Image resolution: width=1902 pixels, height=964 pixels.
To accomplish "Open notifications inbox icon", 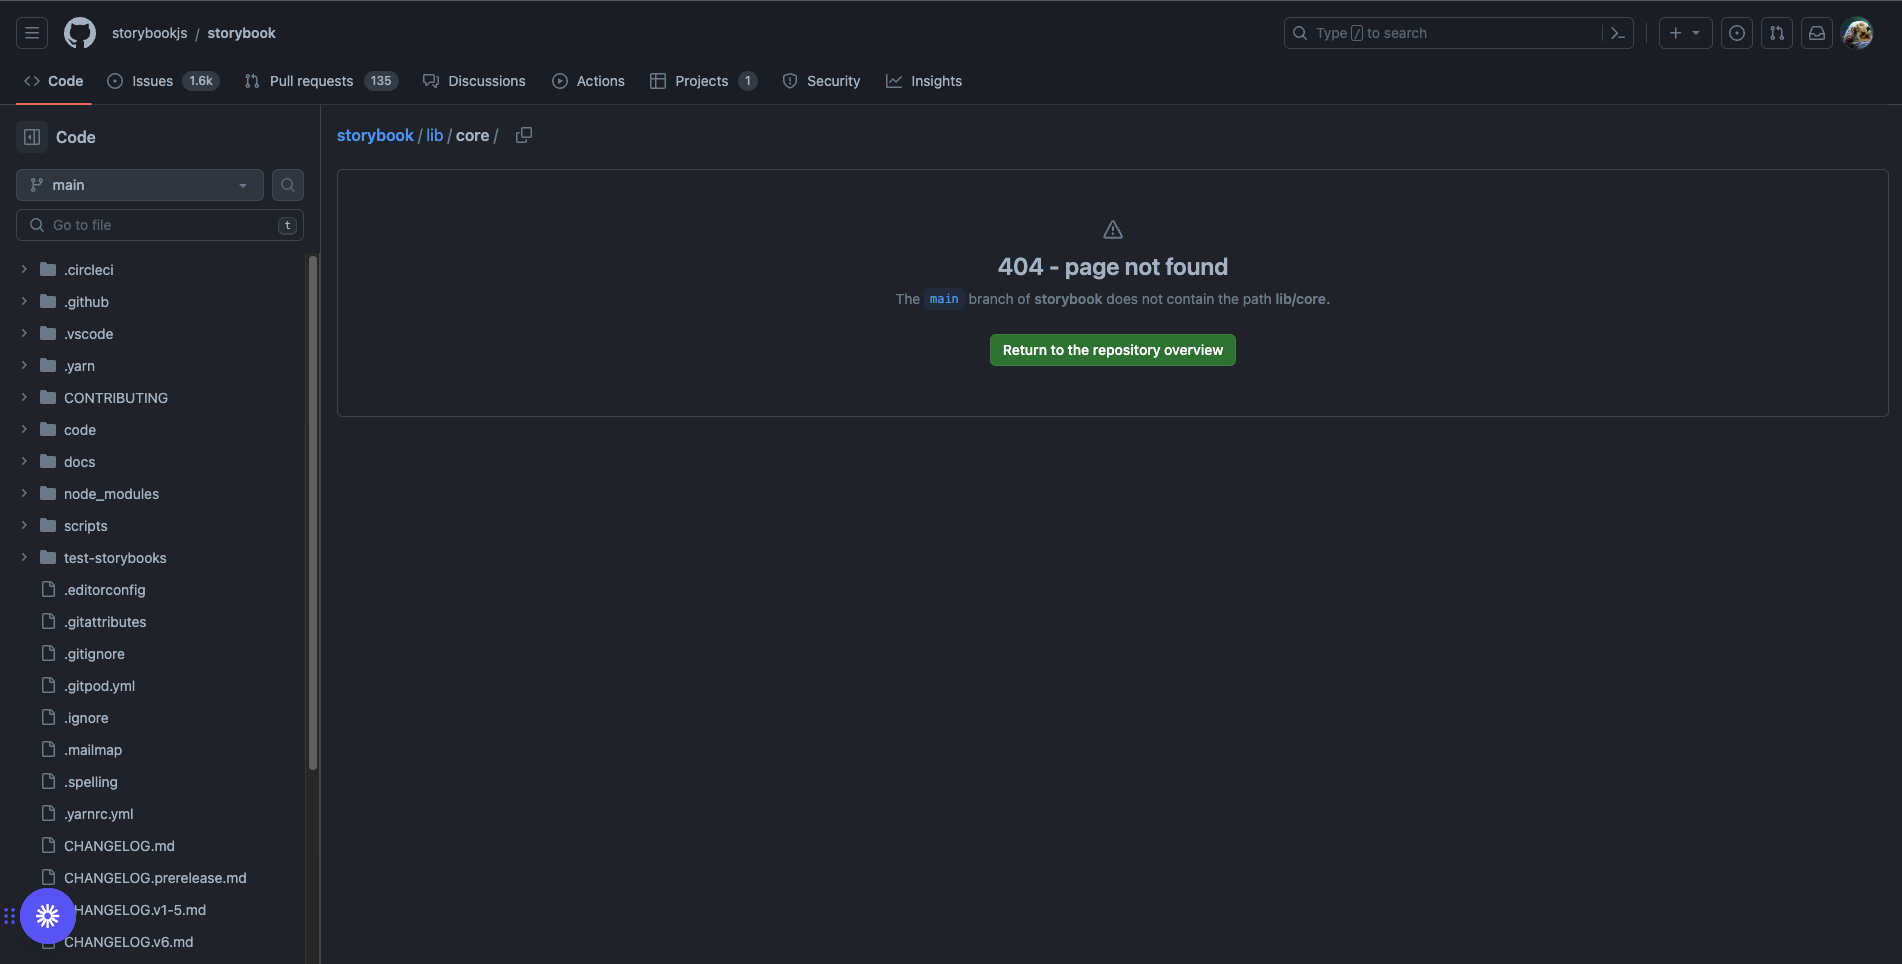I will 1816,33.
